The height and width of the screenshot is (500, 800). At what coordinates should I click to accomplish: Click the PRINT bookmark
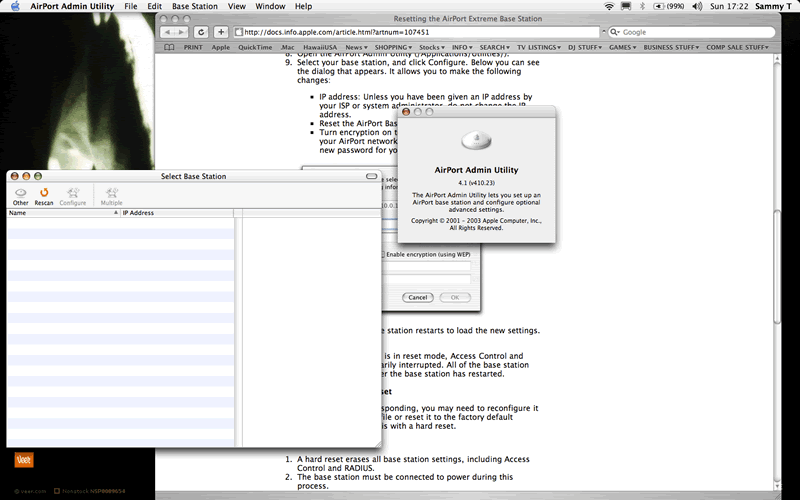click(193, 47)
